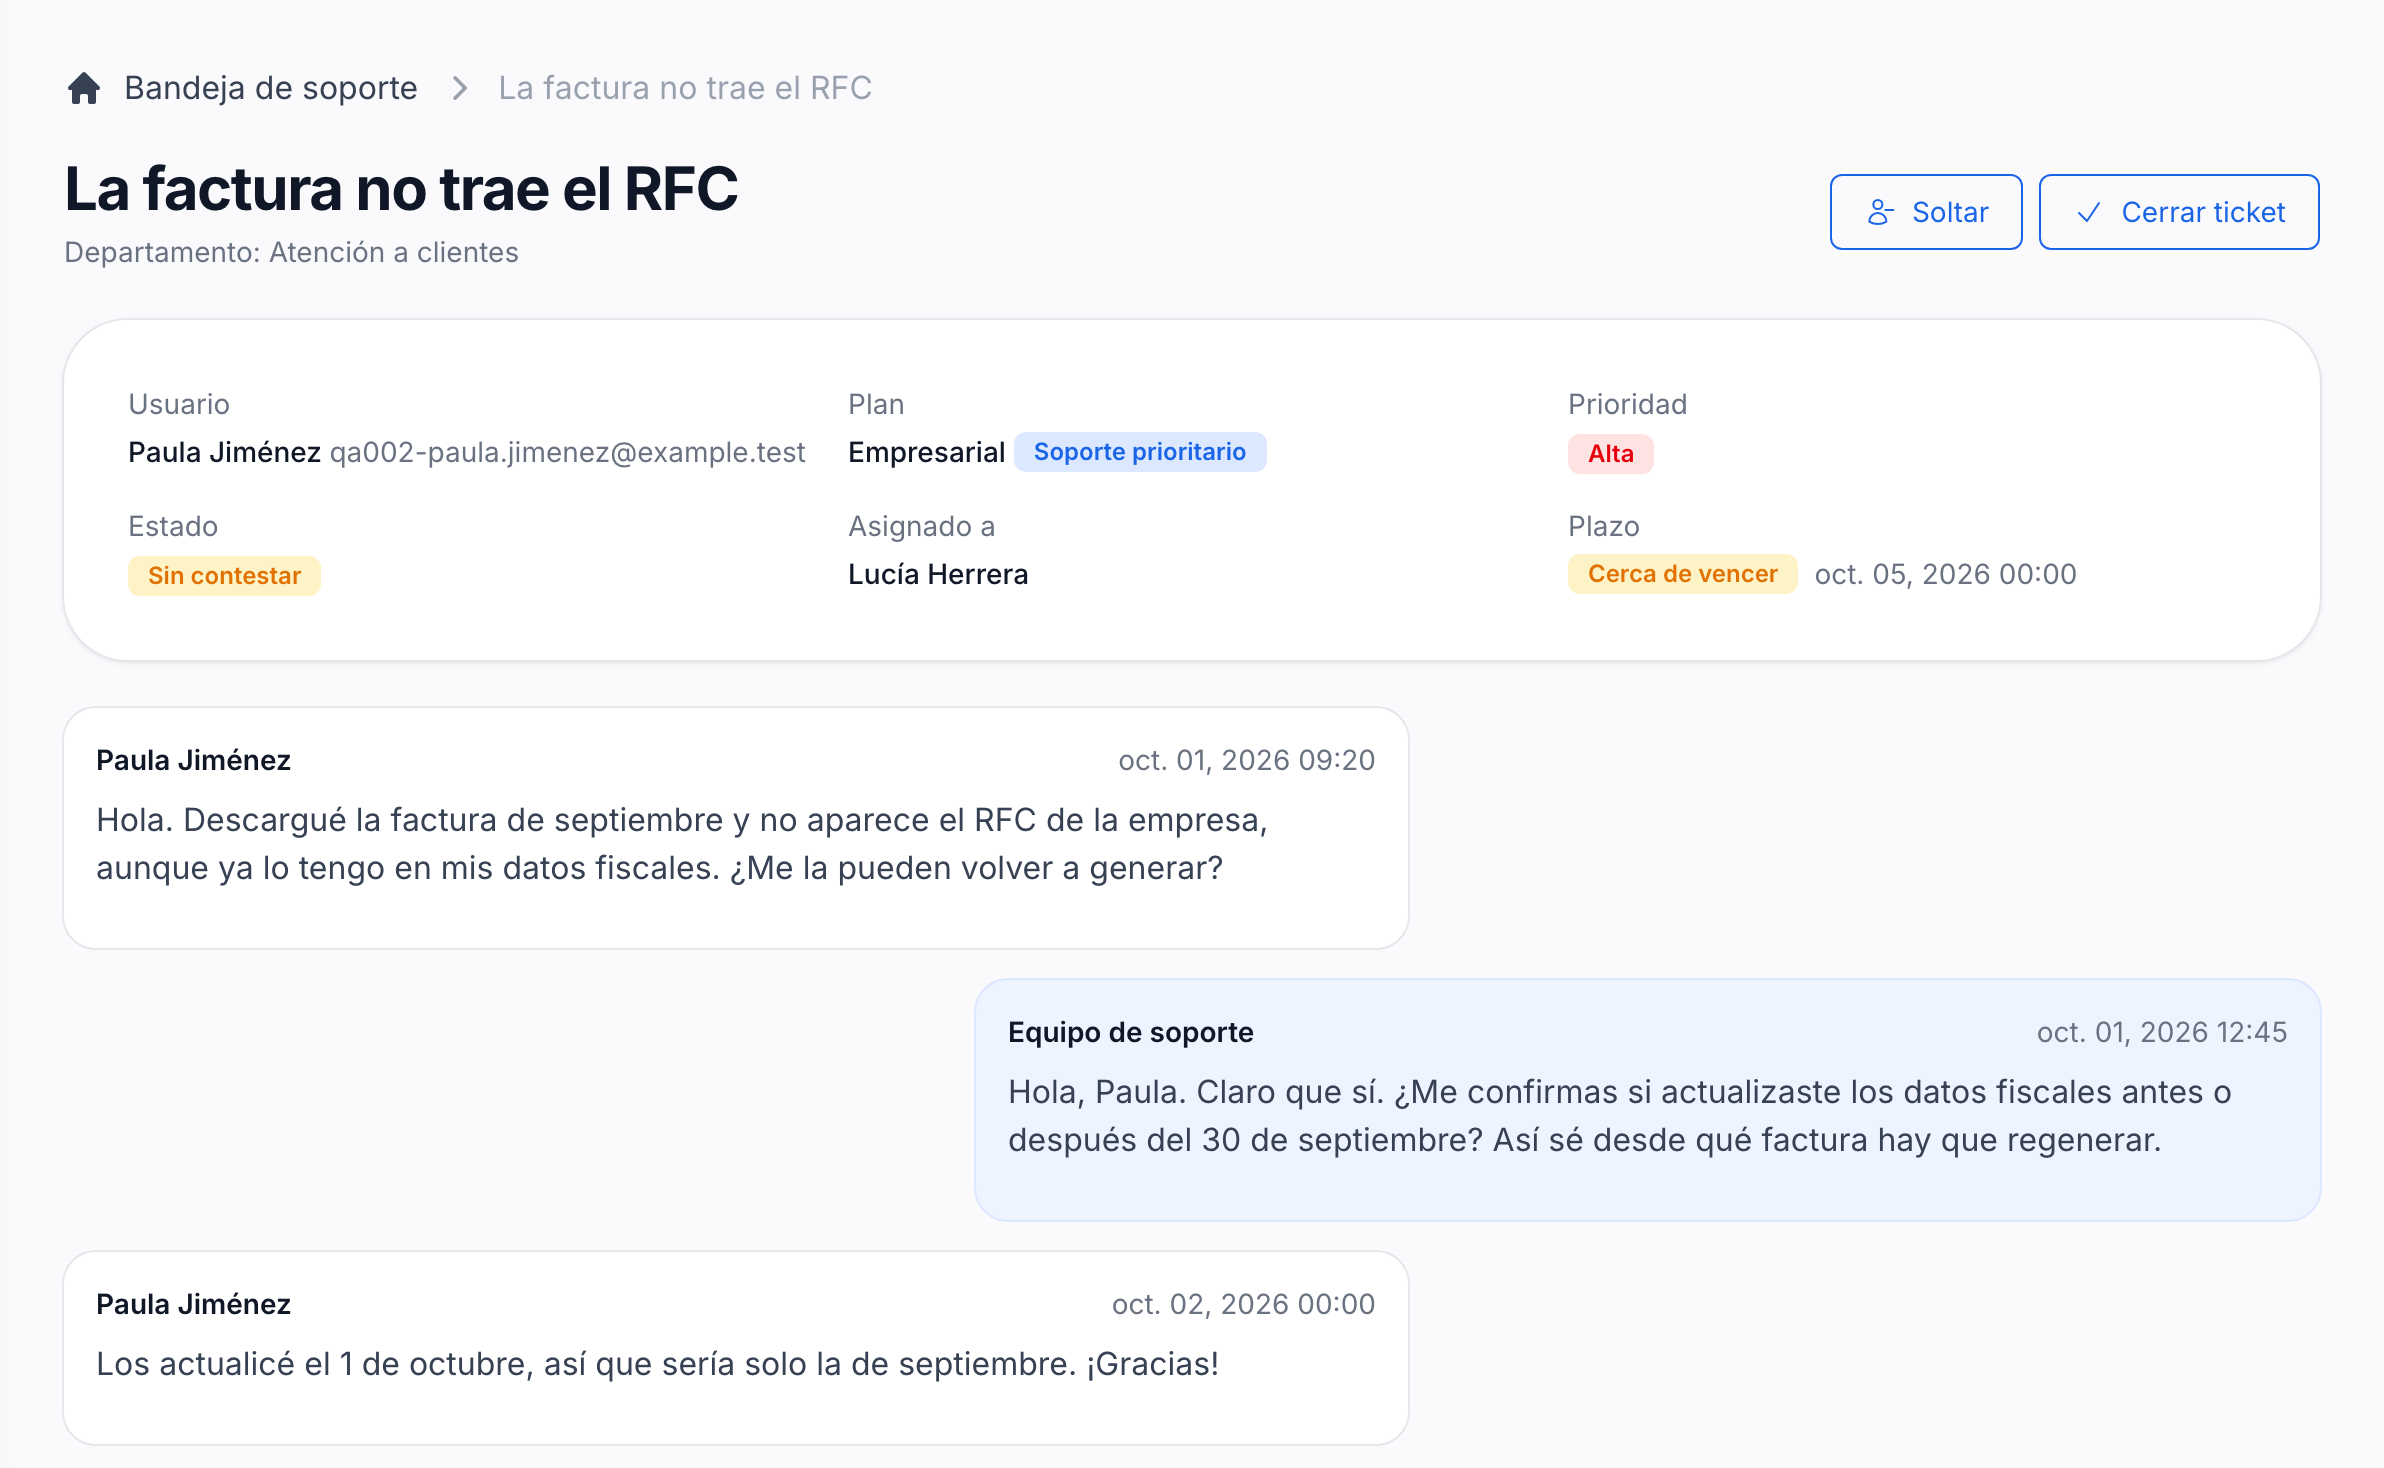The height and width of the screenshot is (1468, 2384).
Task: Click the breadcrumb chevron separator
Action: click(x=459, y=88)
